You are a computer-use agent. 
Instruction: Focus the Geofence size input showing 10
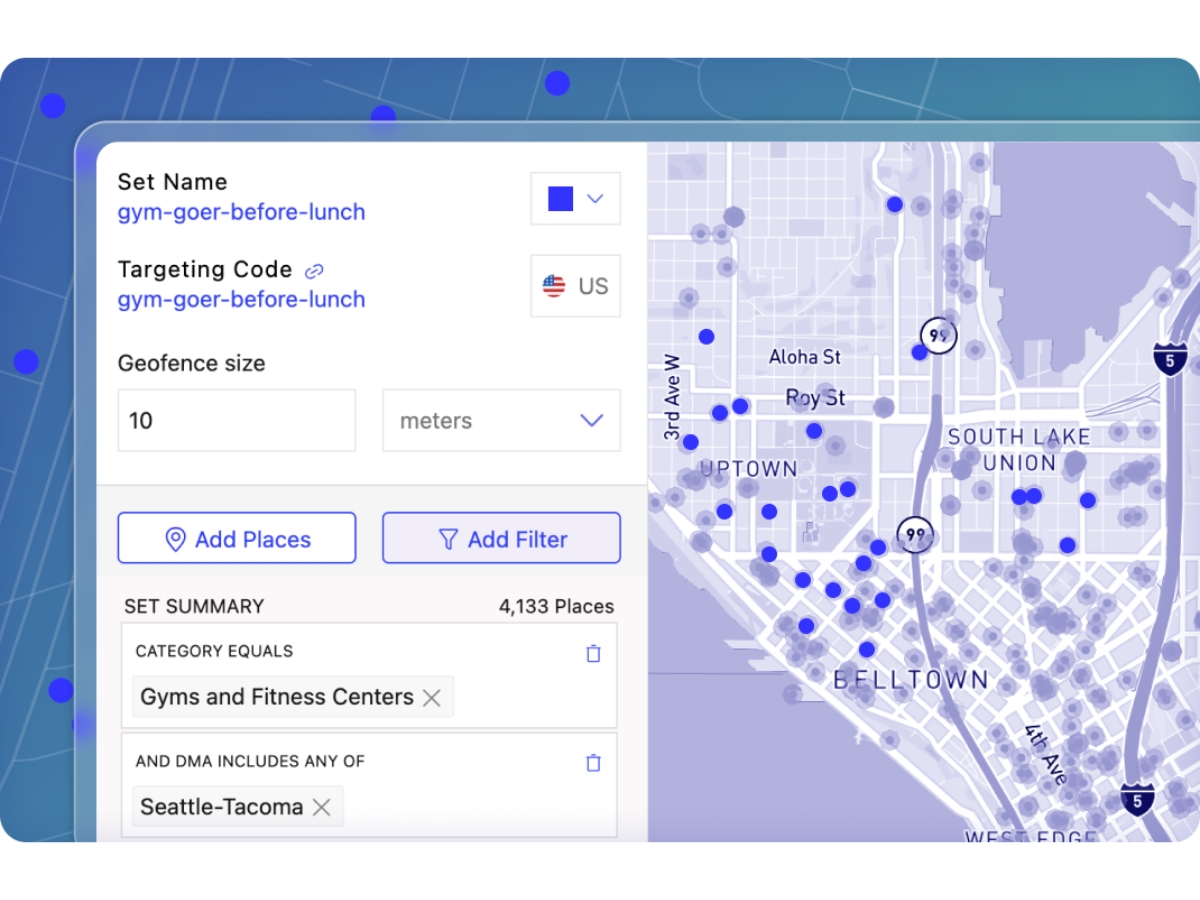click(237, 420)
